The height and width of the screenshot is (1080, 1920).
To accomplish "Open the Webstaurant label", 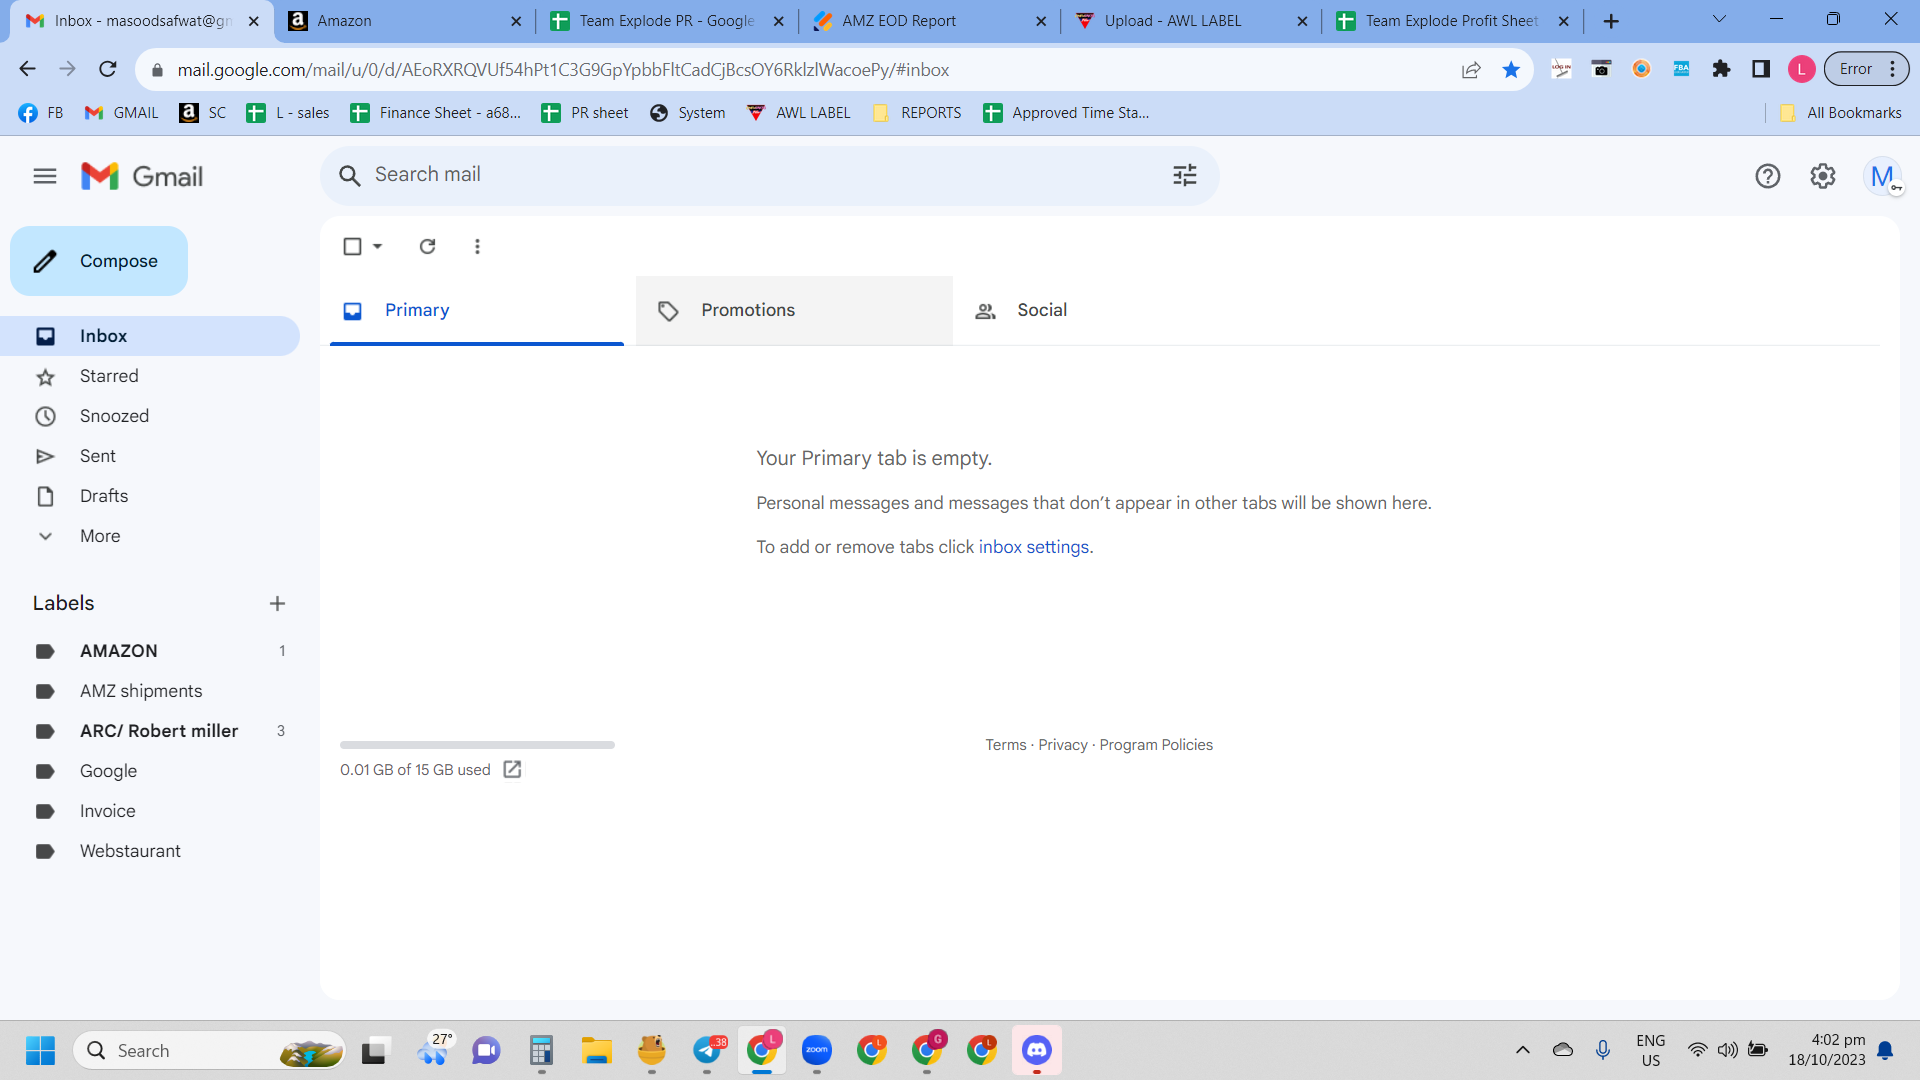I will [x=150, y=851].
